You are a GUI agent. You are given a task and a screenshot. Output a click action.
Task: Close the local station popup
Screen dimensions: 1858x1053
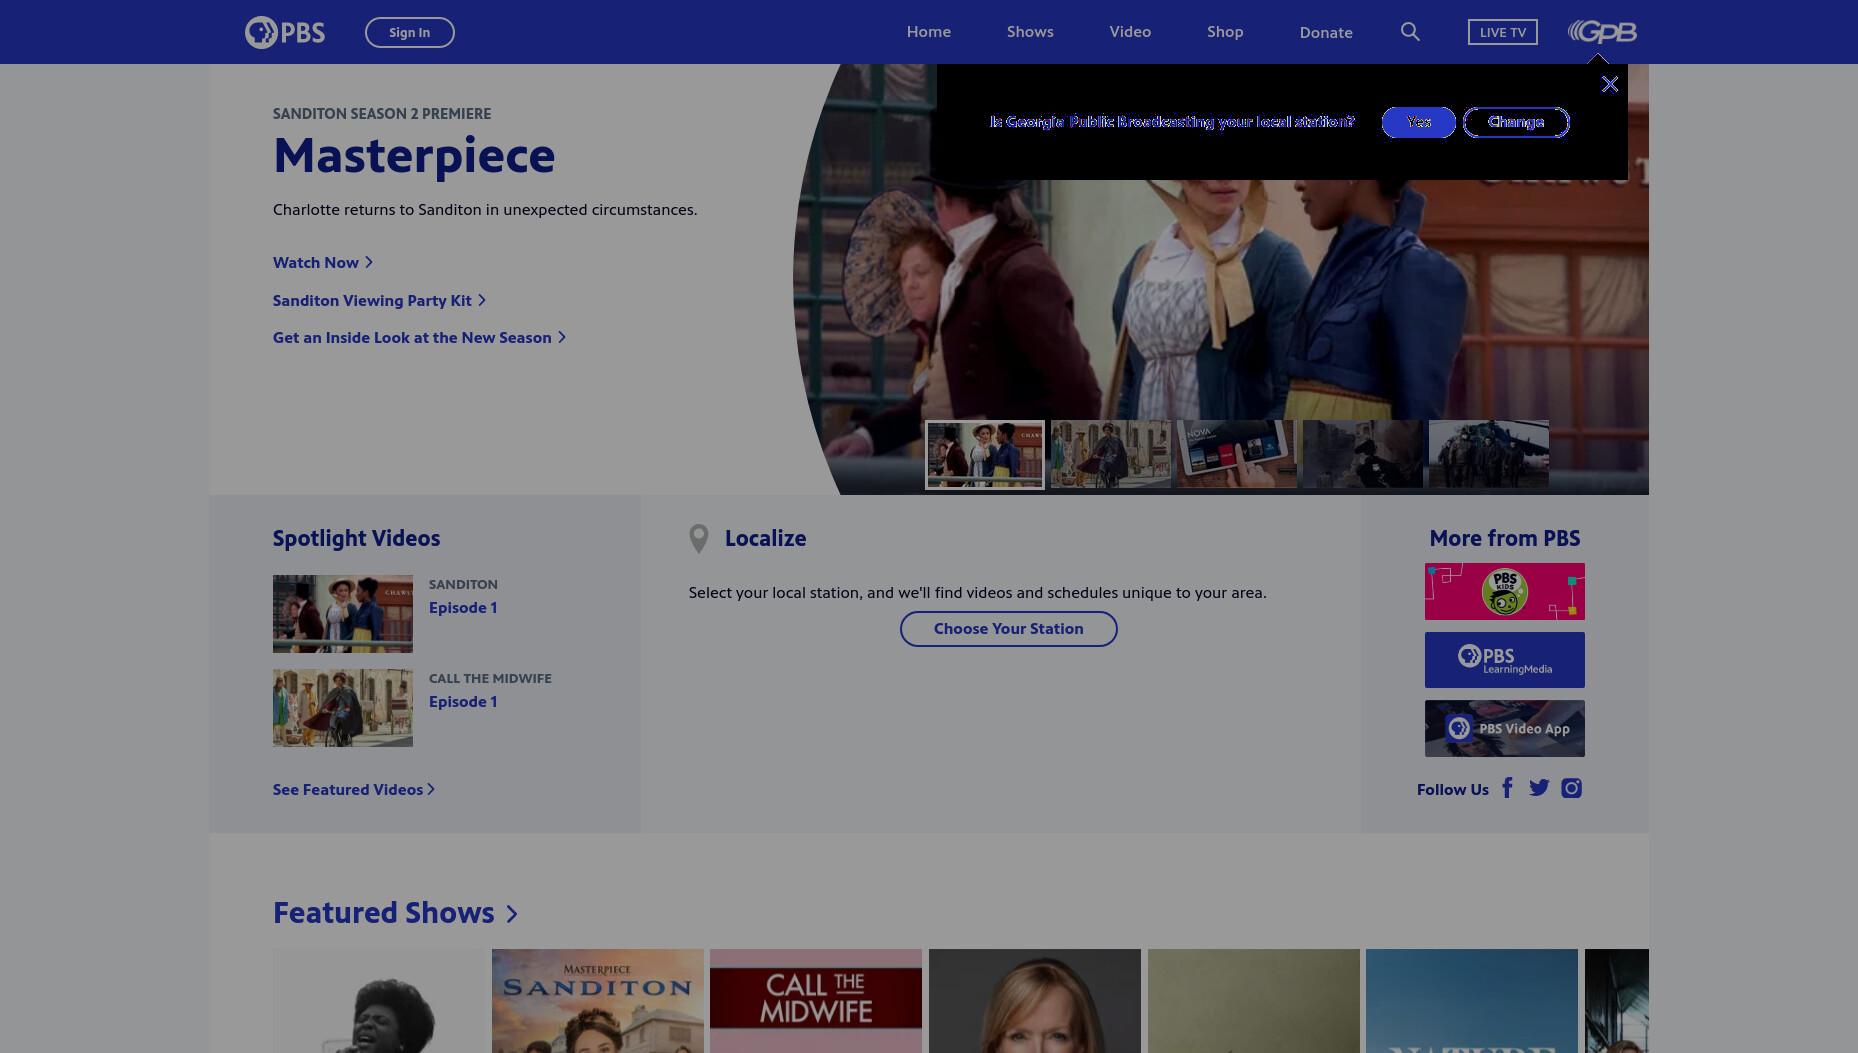point(1609,85)
